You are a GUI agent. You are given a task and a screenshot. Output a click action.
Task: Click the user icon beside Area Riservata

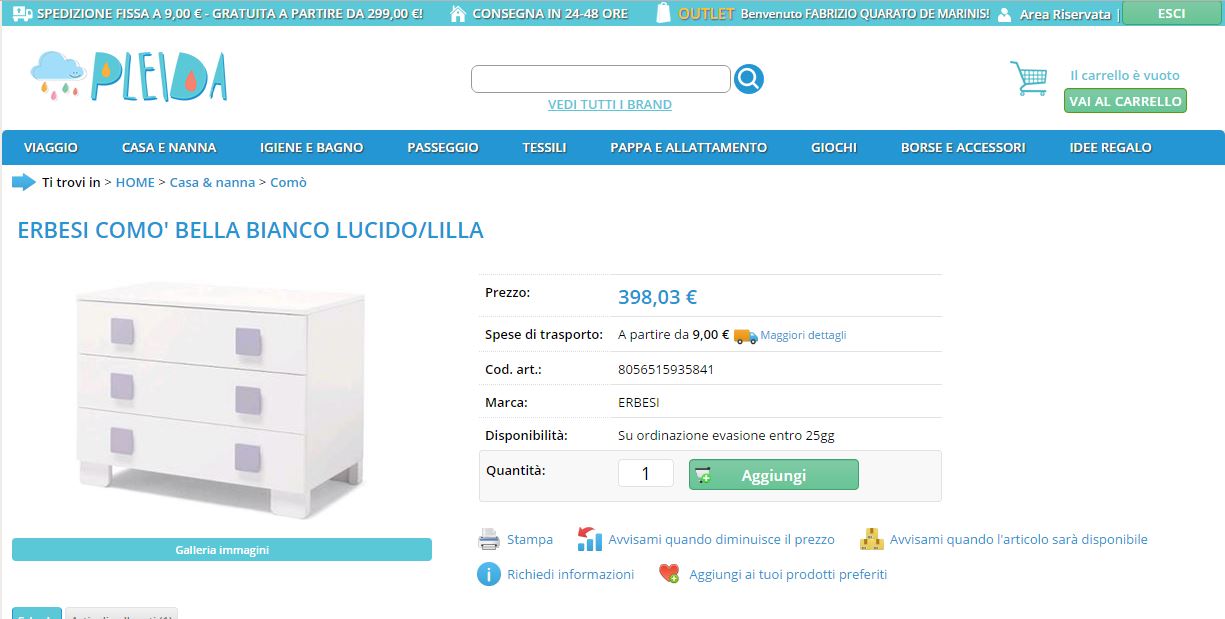(x=1005, y=15)
